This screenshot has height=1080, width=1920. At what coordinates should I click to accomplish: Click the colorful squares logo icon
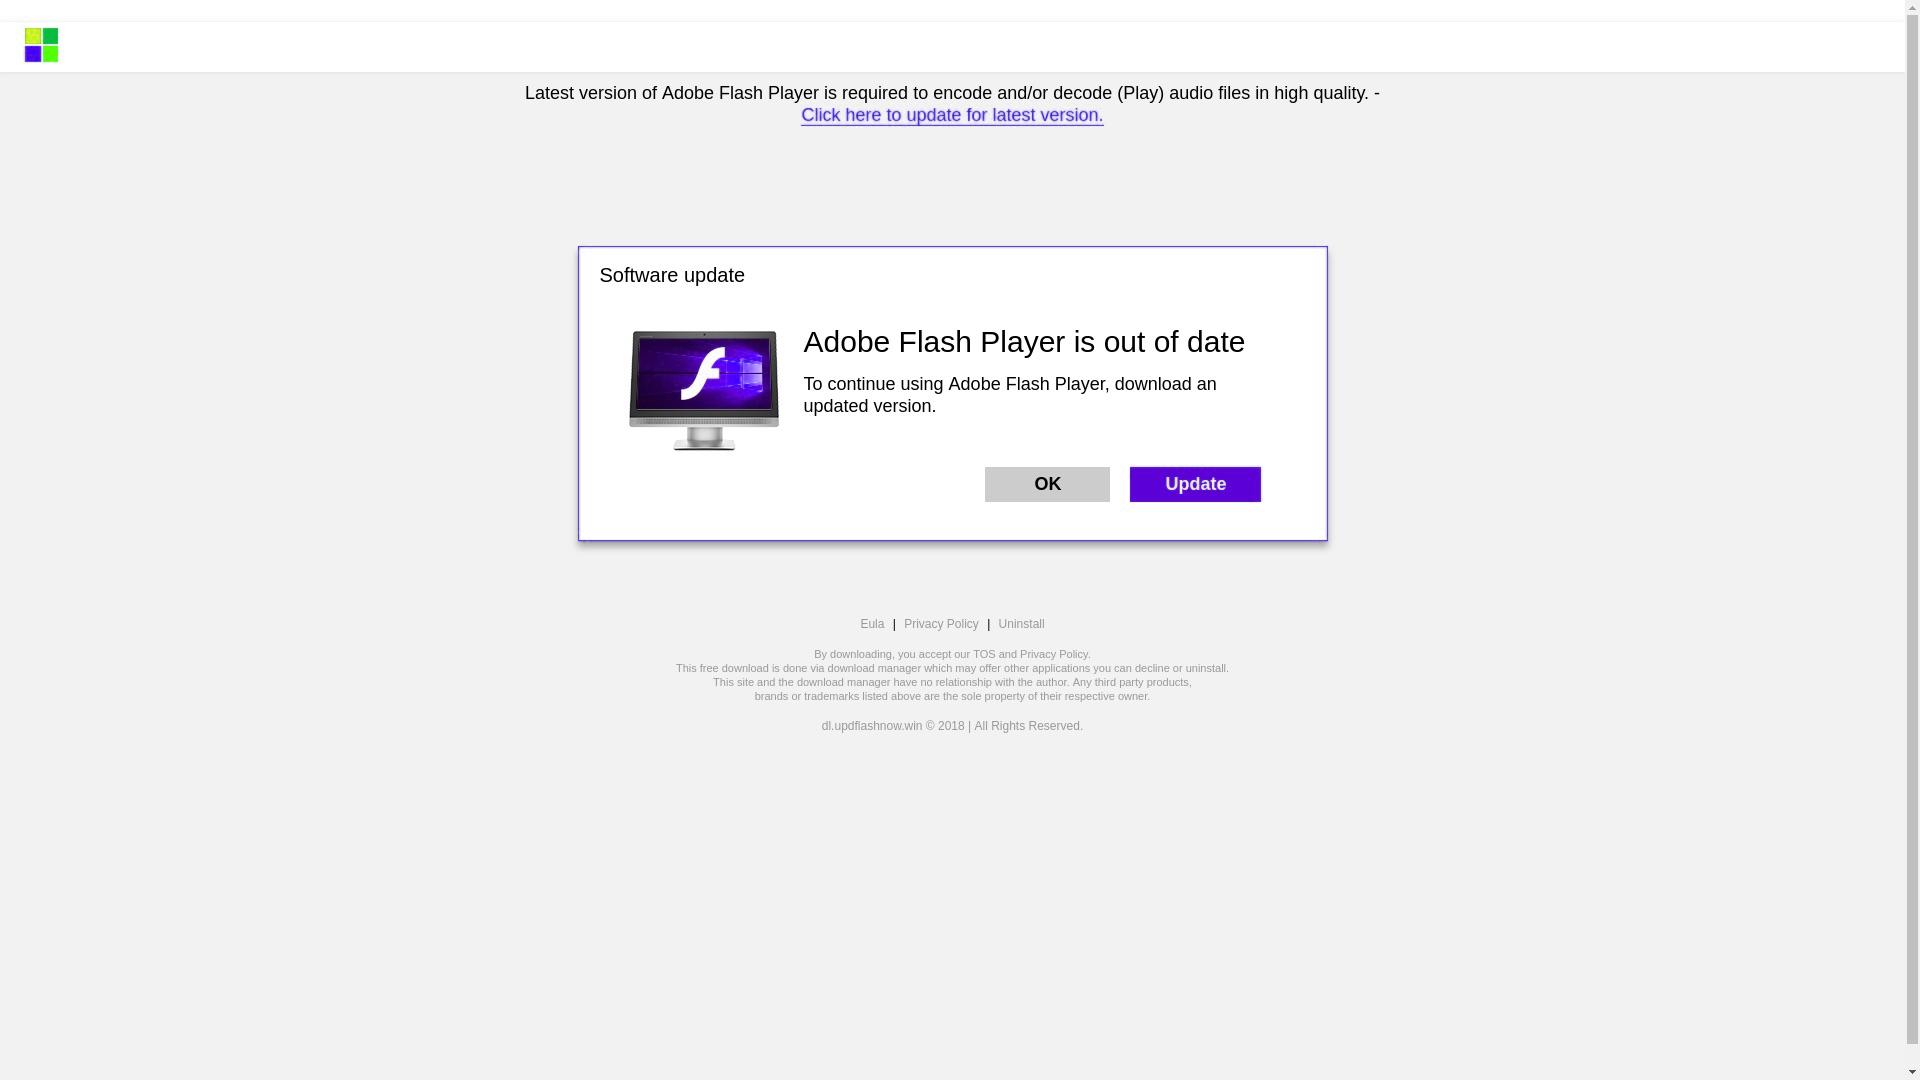coord(41,45)
